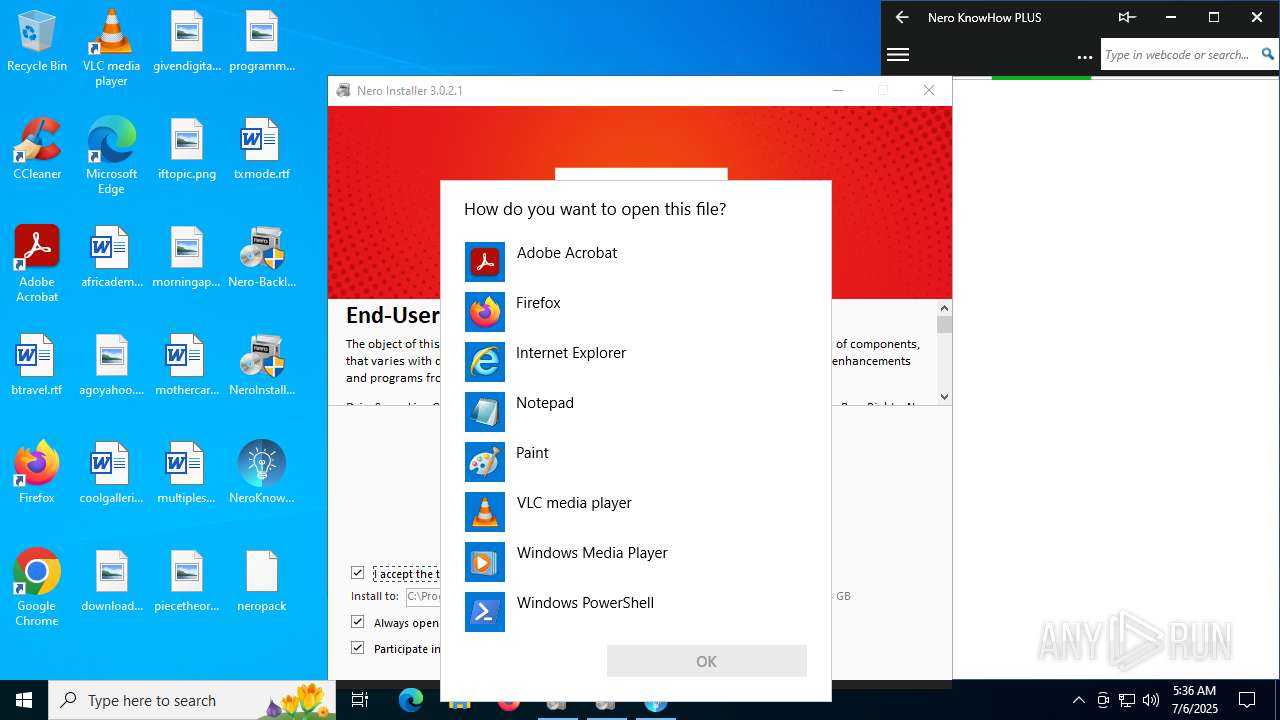Select the VLC media player desktop shortcut
The height and width of the screenshot is (720, 1280).
coord(111,48)
